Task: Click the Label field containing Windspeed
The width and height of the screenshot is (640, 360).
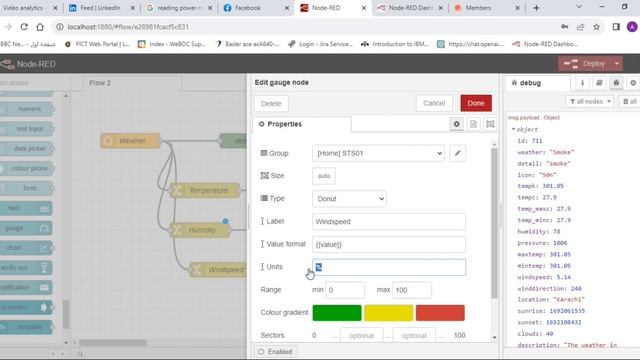Action: click(389, 222)
